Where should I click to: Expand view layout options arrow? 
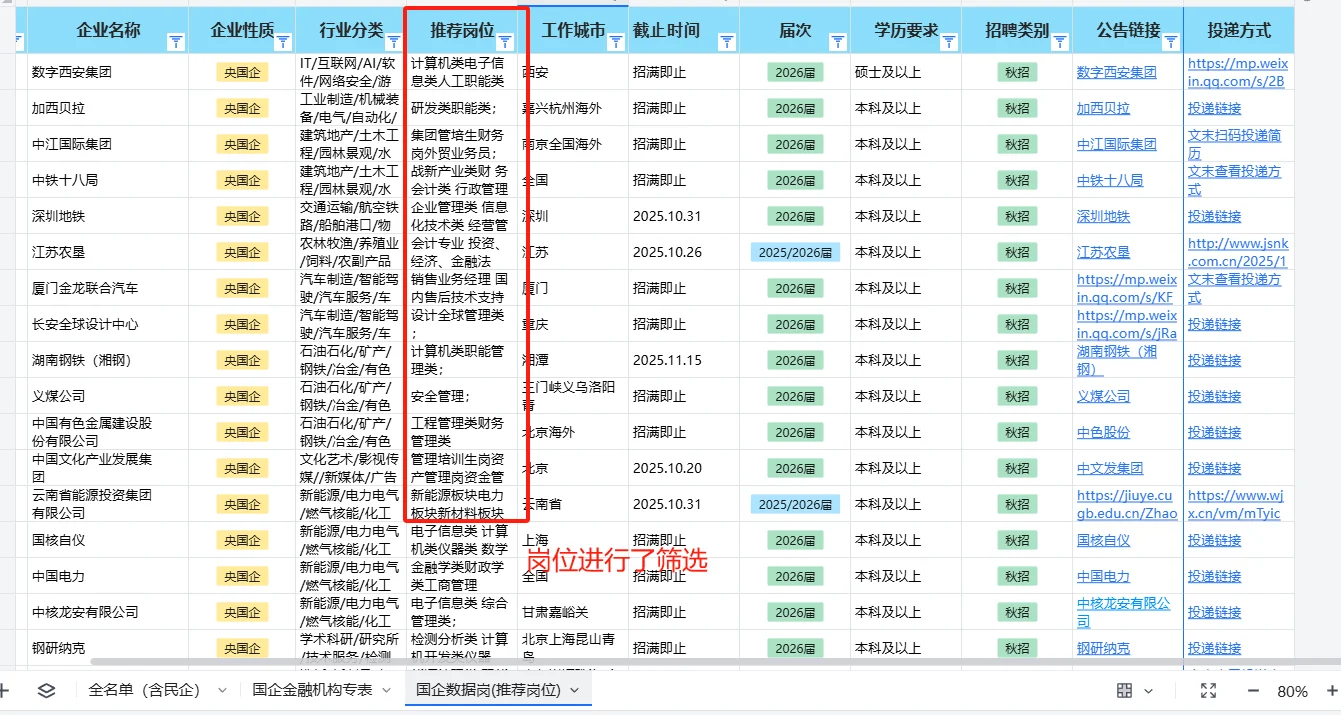(x=1148, y=691)
